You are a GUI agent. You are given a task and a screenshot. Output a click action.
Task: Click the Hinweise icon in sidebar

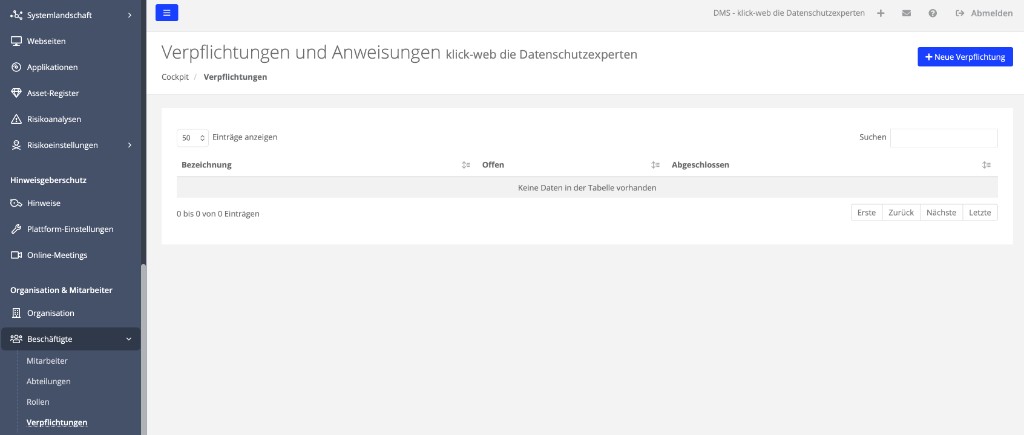[x=16, y=203]
